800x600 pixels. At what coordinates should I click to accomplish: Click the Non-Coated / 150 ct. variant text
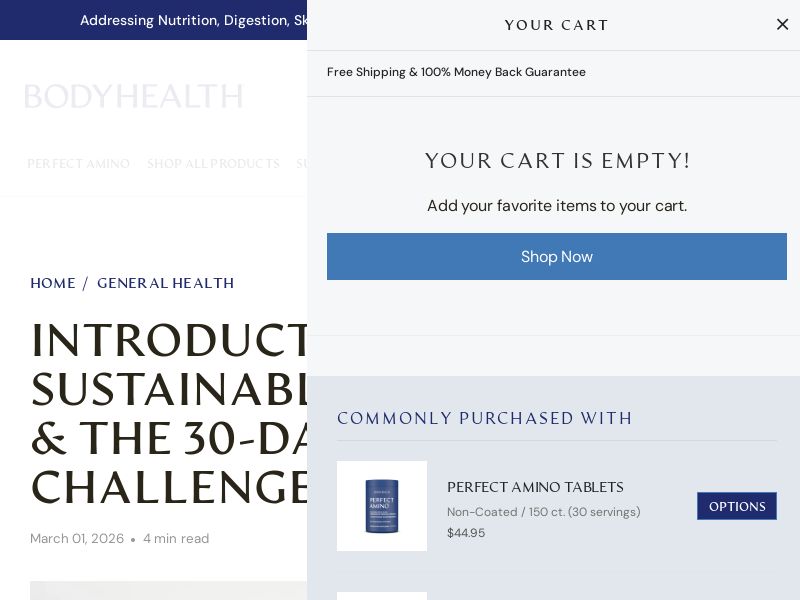[x=543, y=512]
